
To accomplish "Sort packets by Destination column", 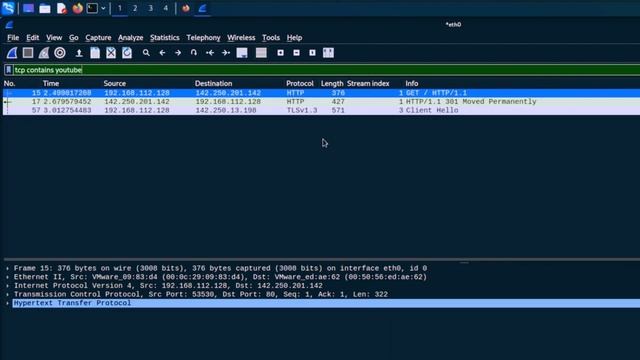I will click(x=213, y=83).
